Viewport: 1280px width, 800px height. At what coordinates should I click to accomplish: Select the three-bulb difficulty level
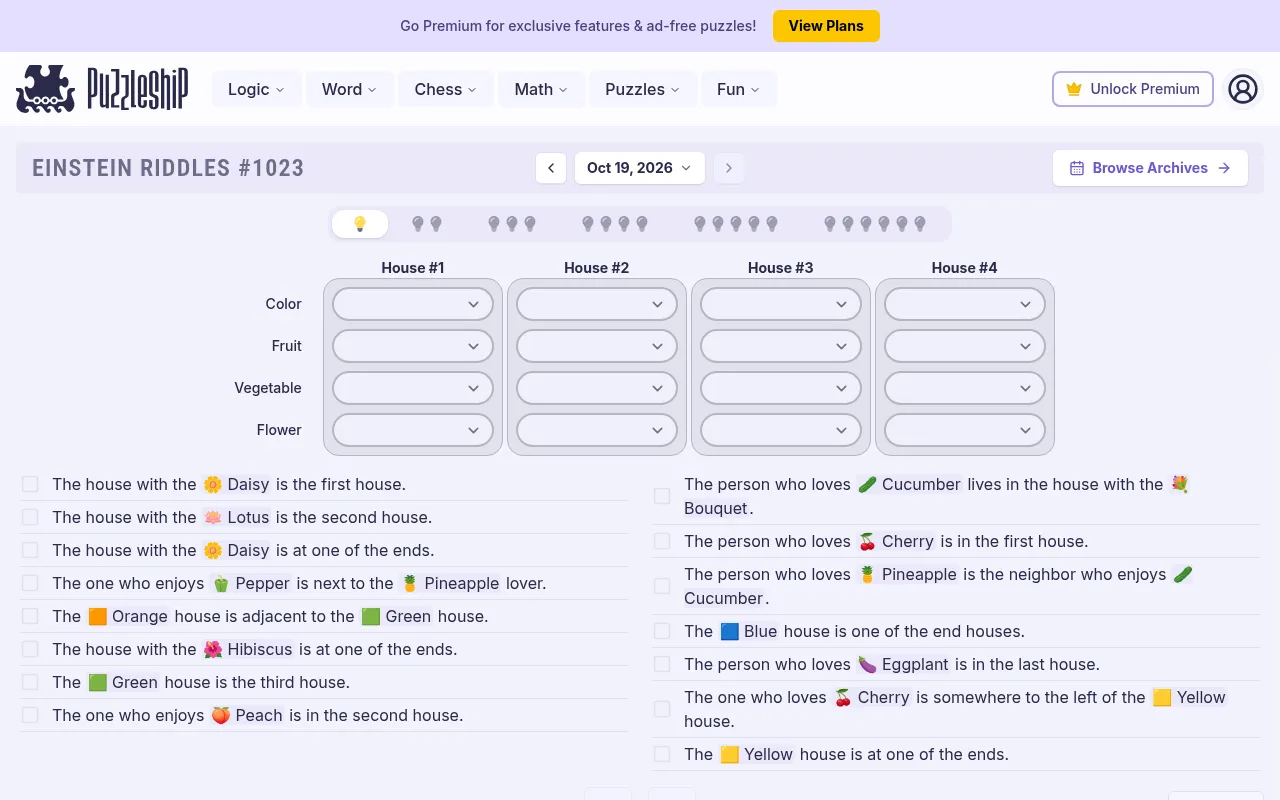512,224
